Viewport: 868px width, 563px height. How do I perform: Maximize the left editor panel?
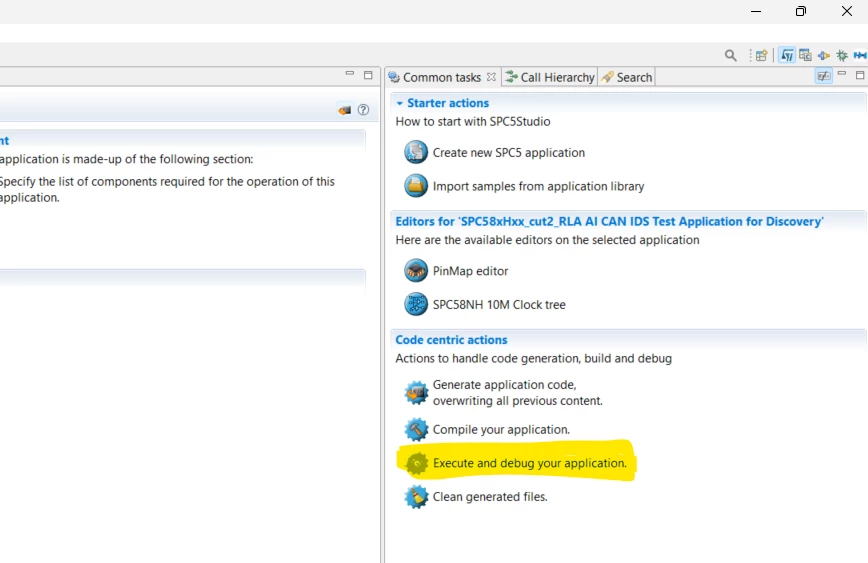point(368,75)
